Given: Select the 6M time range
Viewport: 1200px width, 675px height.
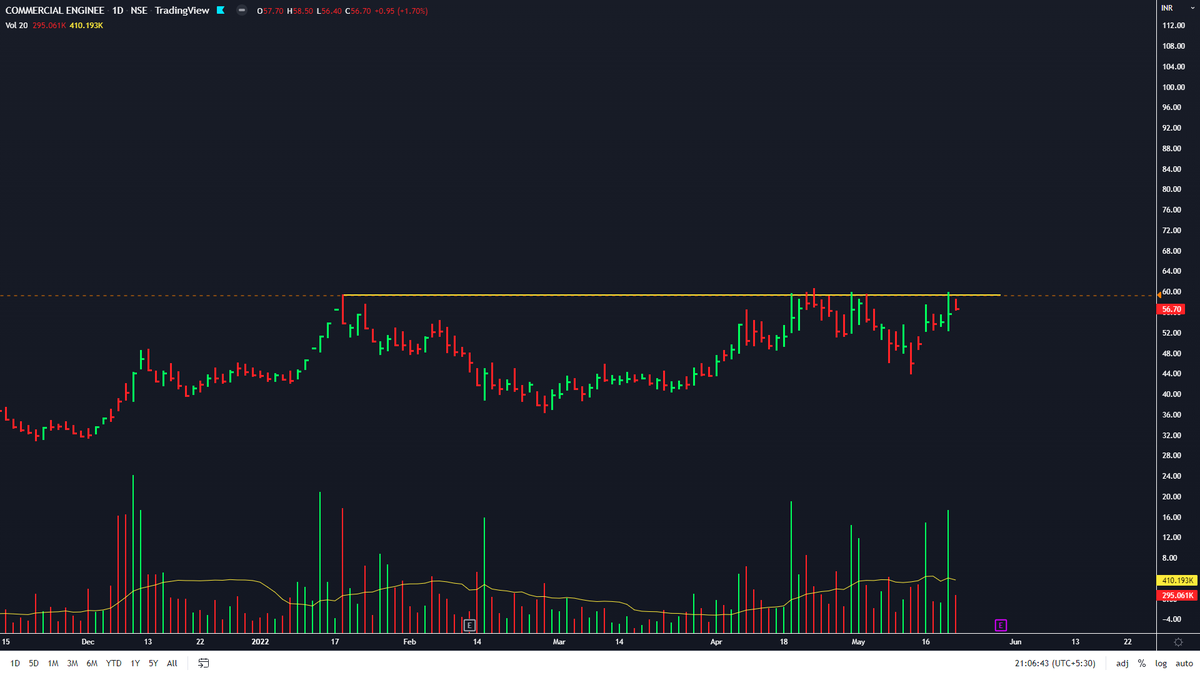Looking at the screenshot, I should pos(92,662).
